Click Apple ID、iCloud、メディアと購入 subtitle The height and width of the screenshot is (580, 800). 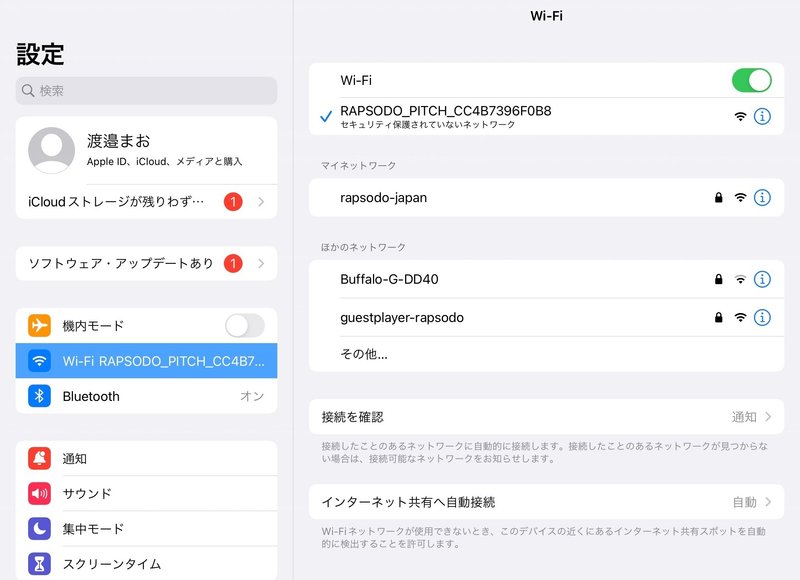pyautogui.click(x=164, y=161)
